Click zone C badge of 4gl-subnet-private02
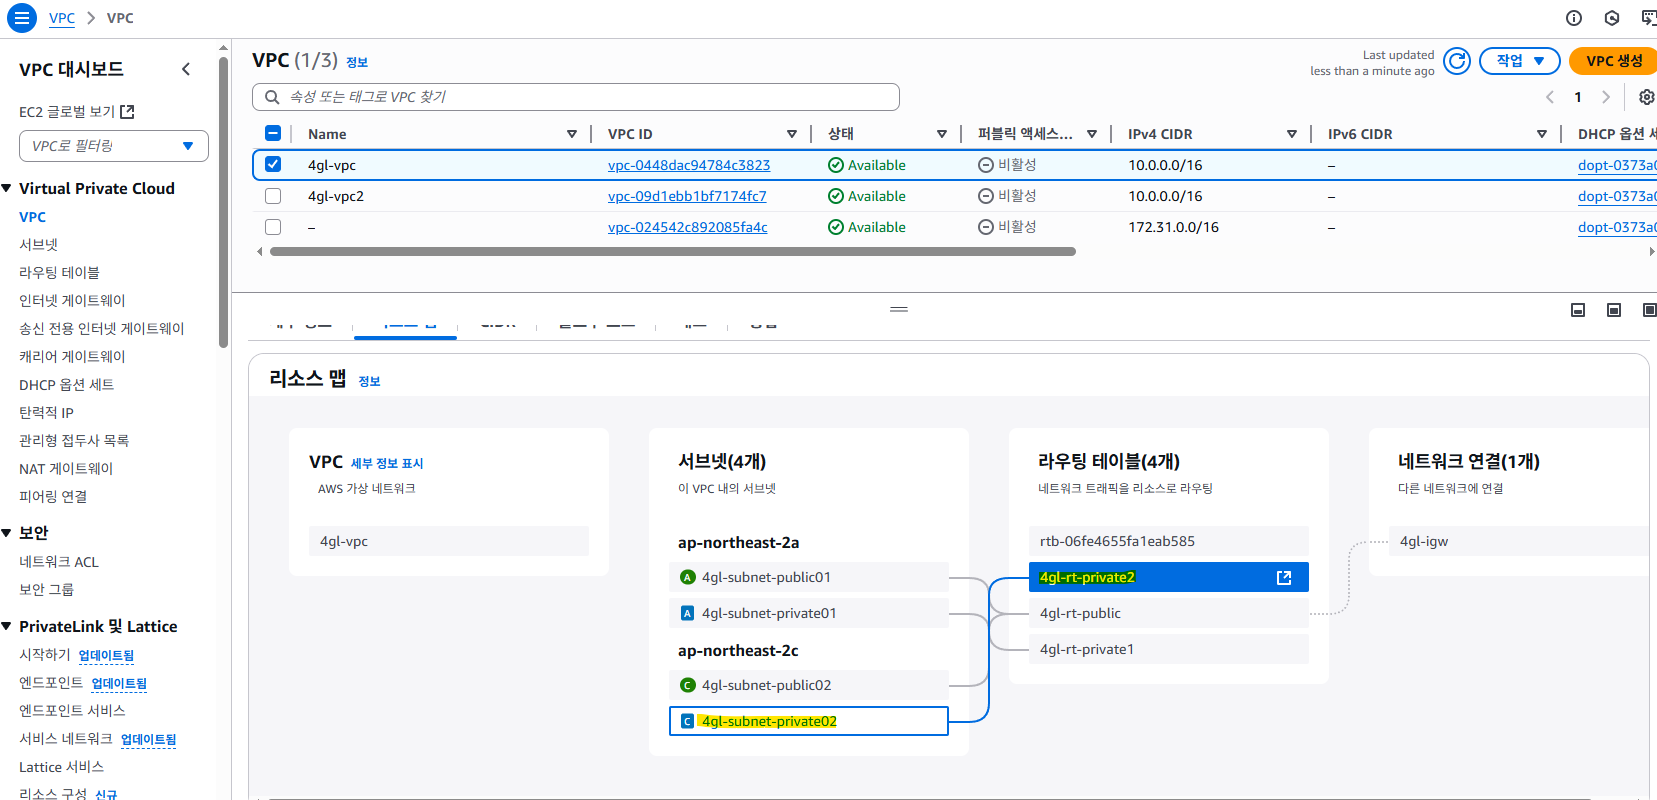The image size is (1657, 800). (x=687, y=721)
